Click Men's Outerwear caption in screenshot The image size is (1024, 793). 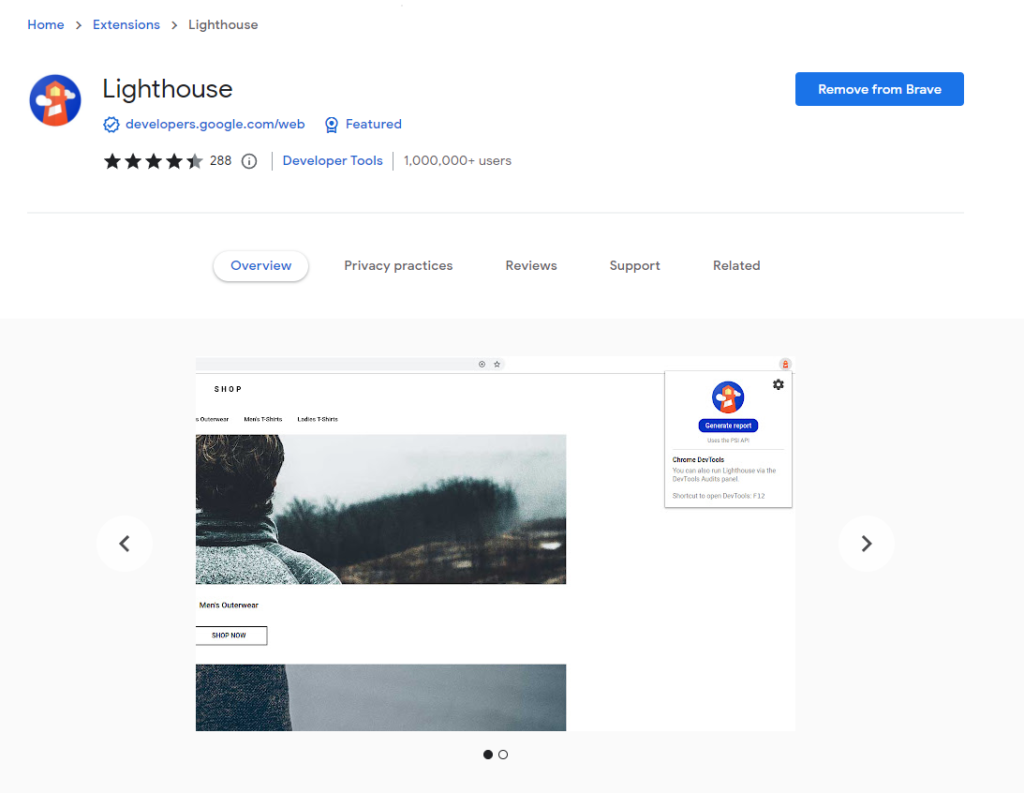(x=229, y=605)
